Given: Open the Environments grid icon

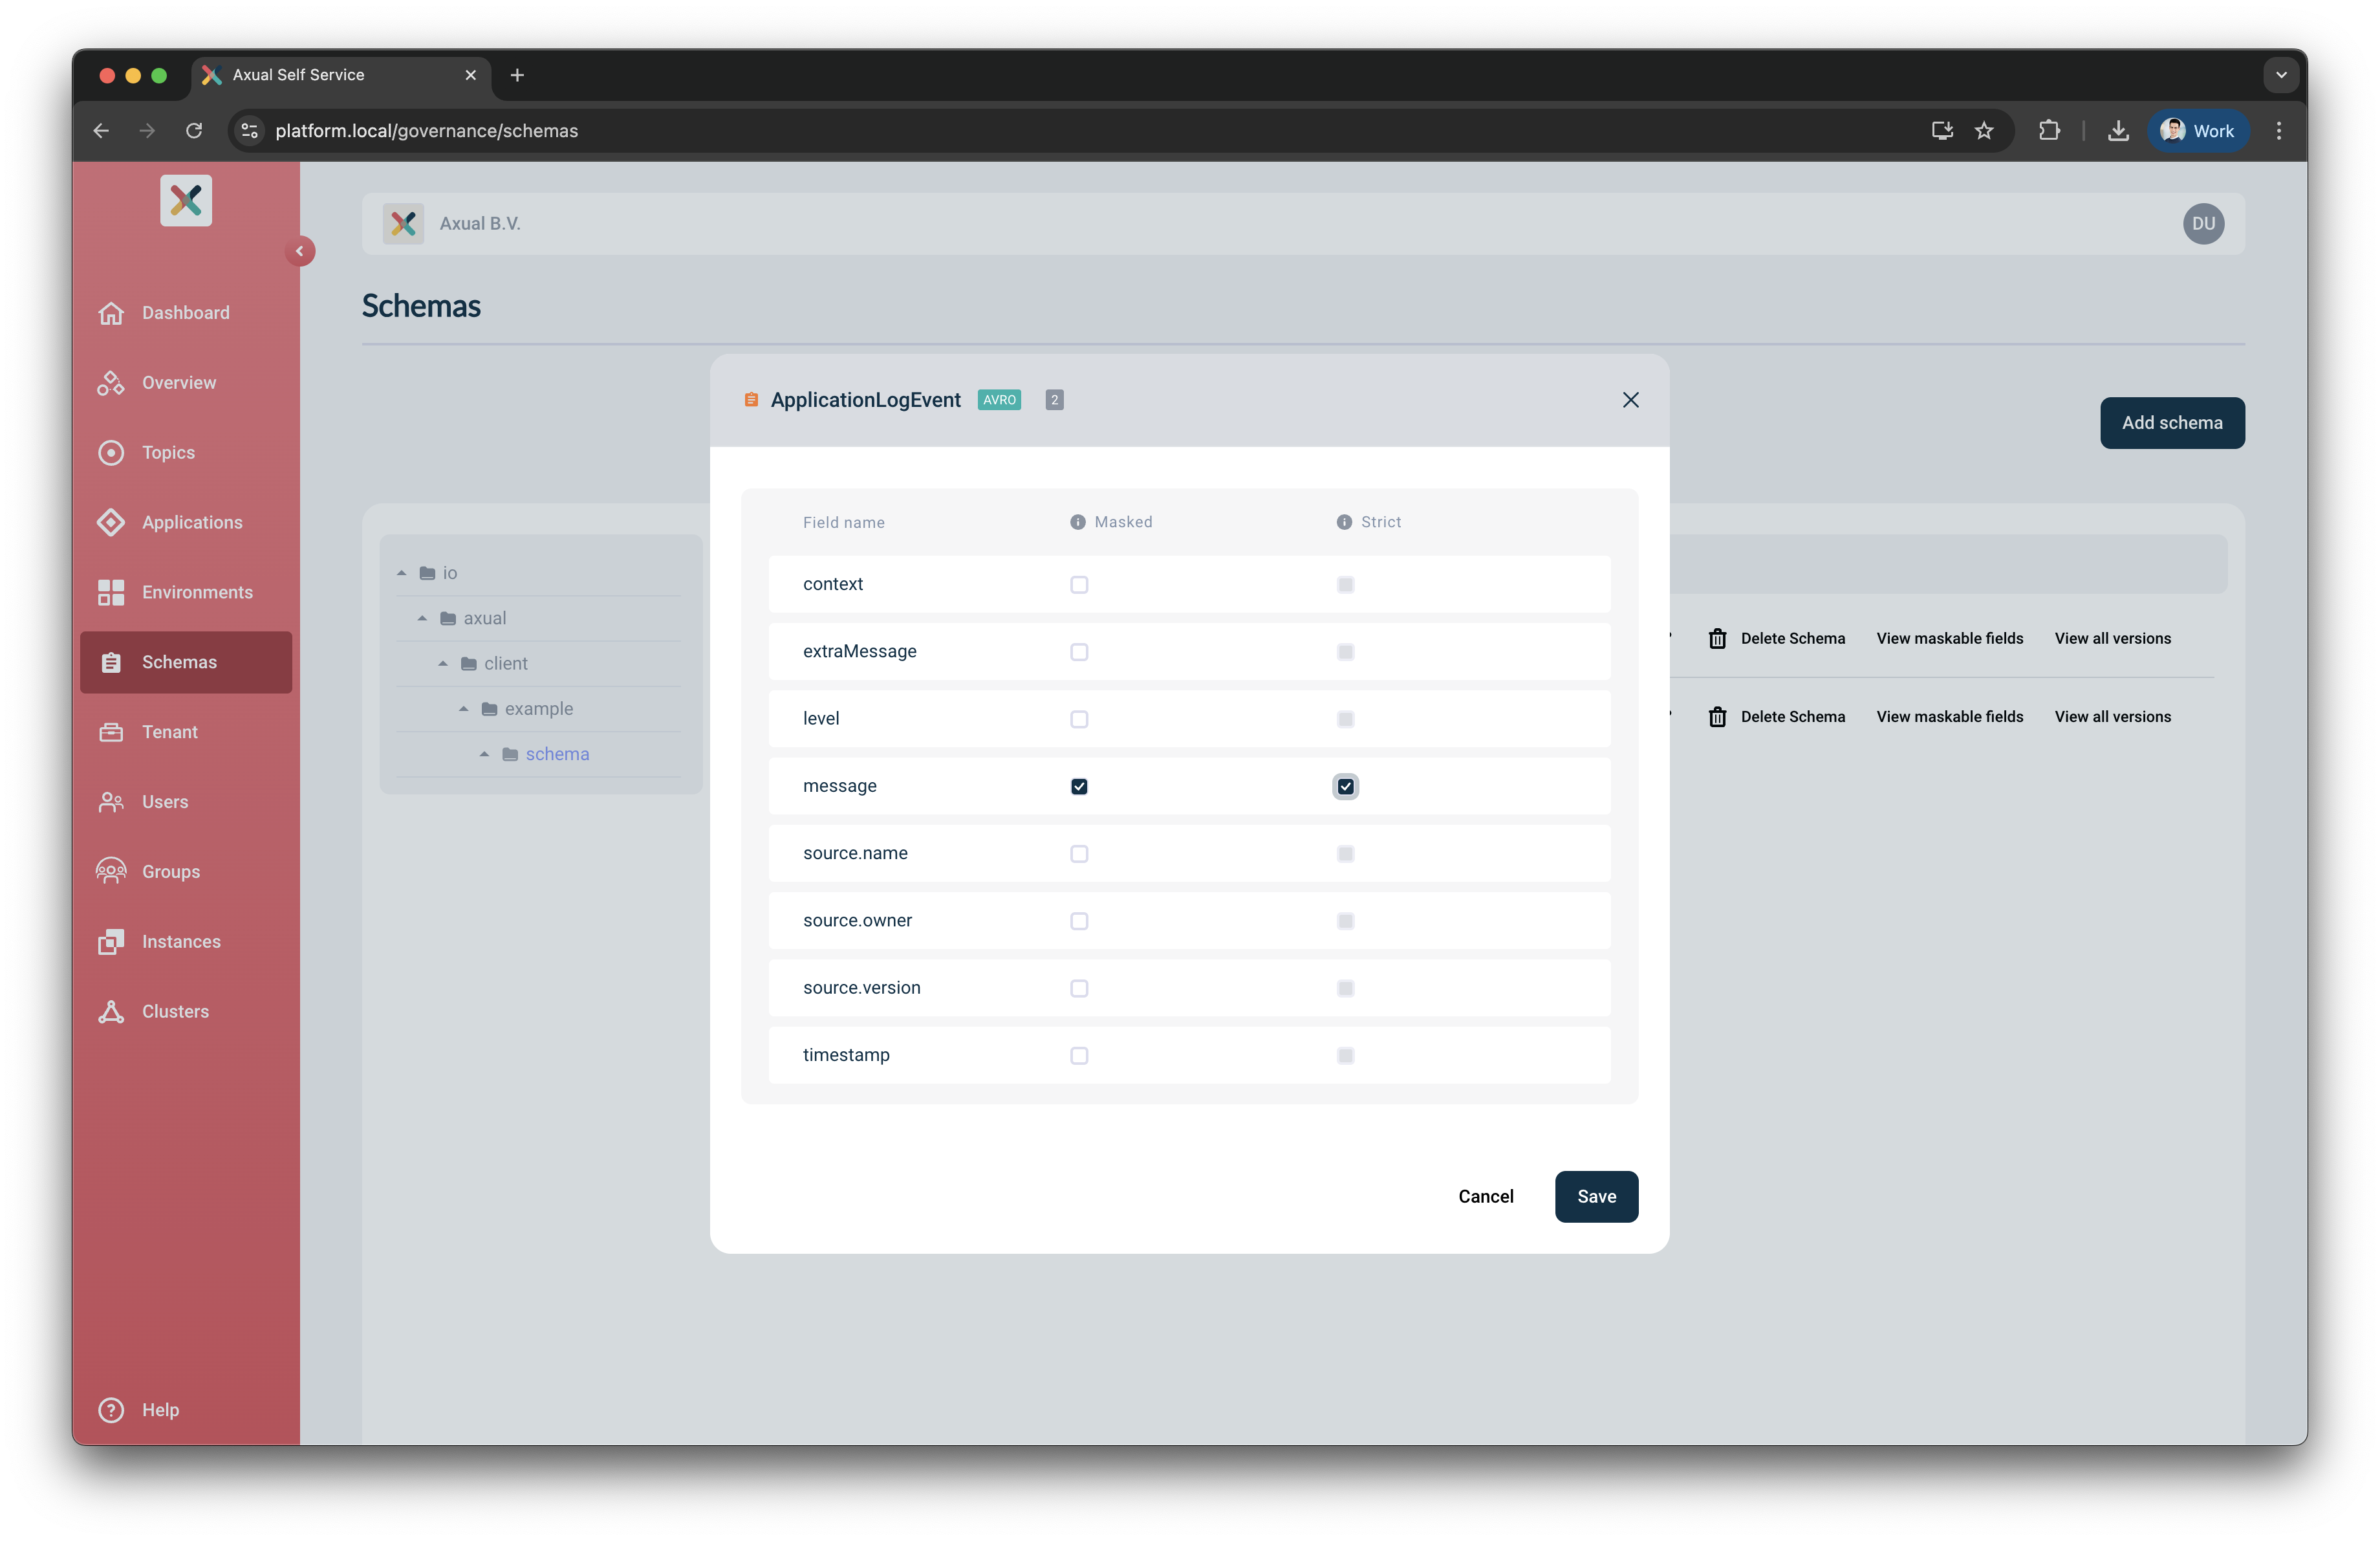Looking at the screenshot, I should coord(111,592).
